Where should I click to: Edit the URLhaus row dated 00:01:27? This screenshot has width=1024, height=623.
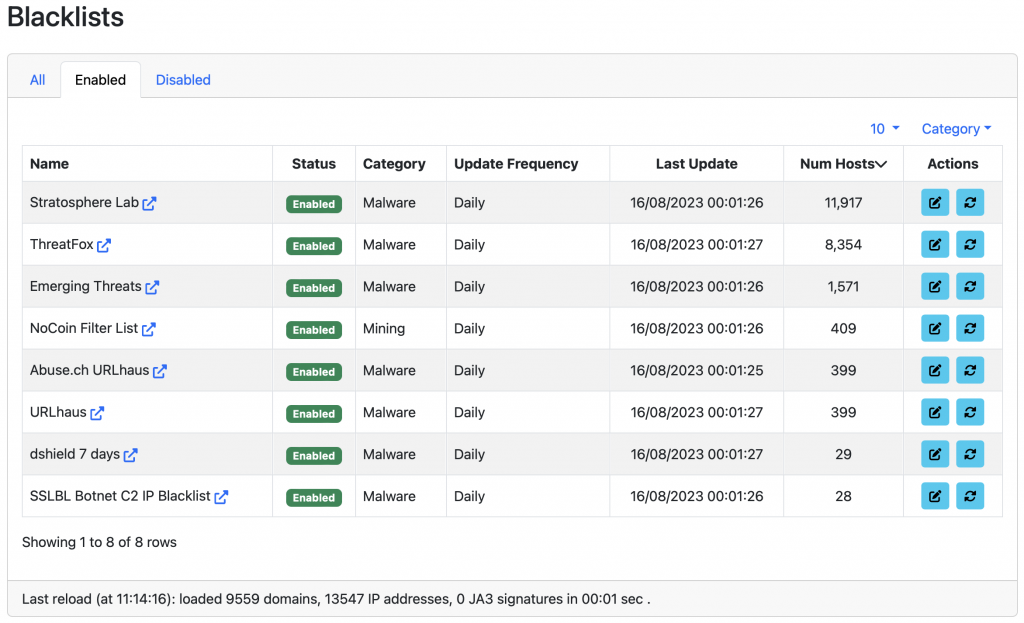click(x=935, y=412)
